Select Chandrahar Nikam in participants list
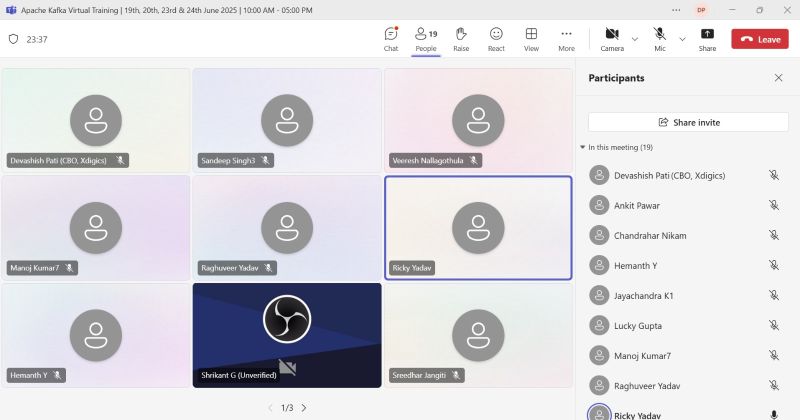 [x=650, y=235]
